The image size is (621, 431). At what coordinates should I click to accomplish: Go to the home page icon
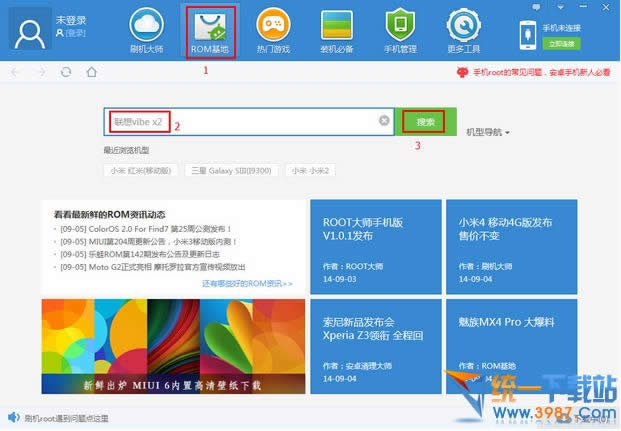tap(92, 72)
